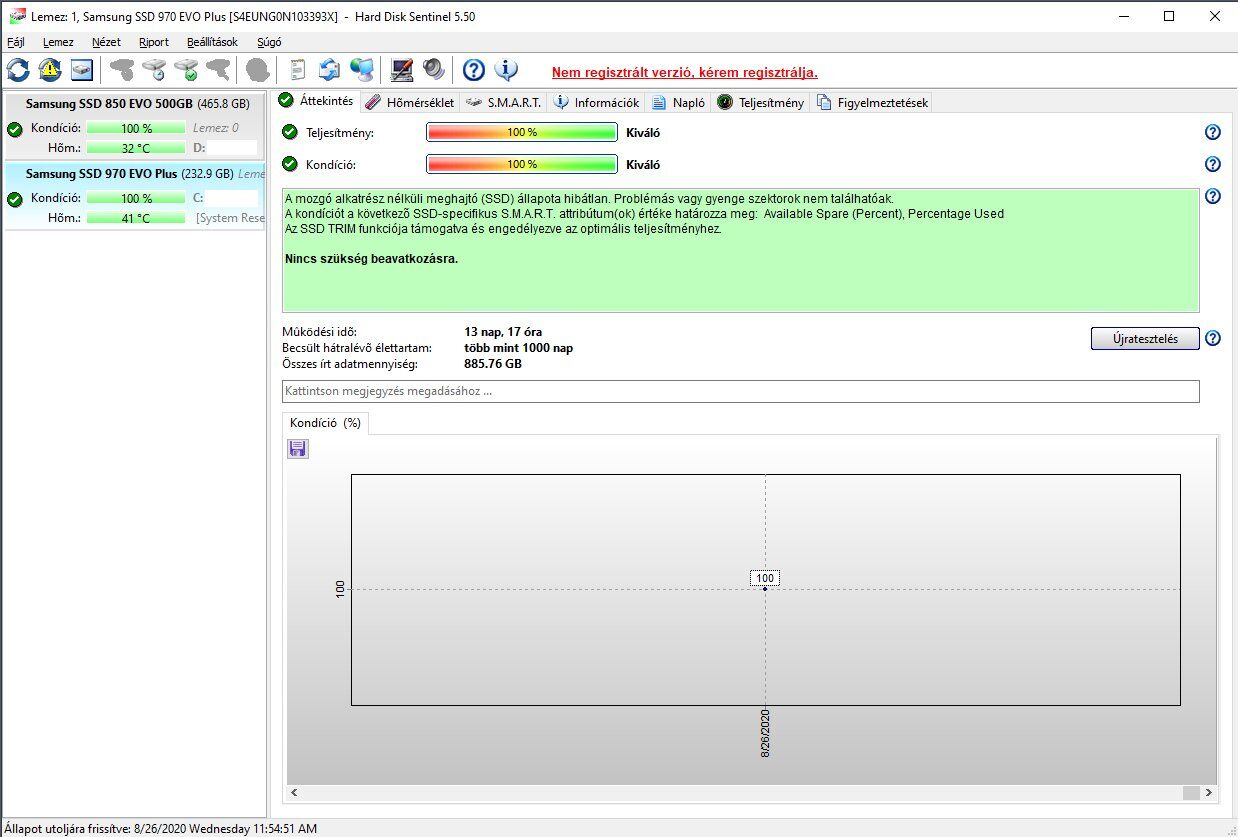Click the graph scrollbar right arrow
1238x837 pixels.
(x=1209, y=792)
